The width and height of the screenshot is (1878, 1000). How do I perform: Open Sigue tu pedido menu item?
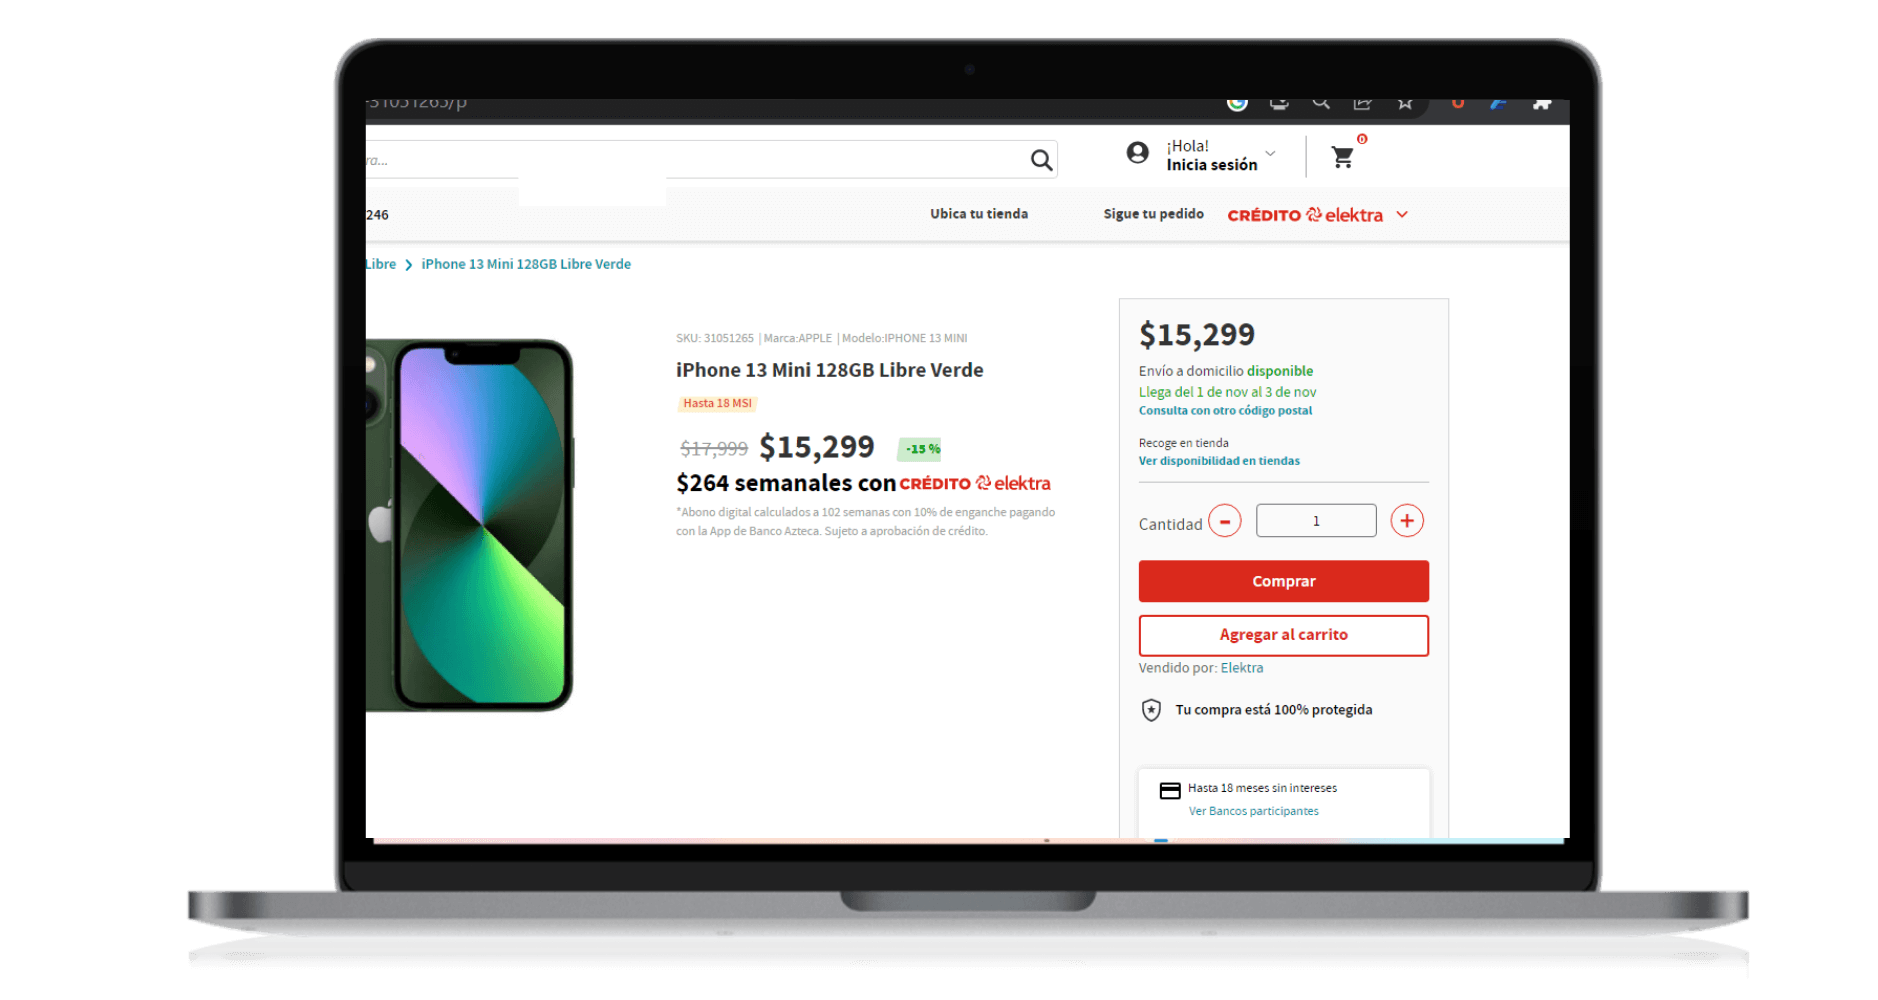[1153, 214]
